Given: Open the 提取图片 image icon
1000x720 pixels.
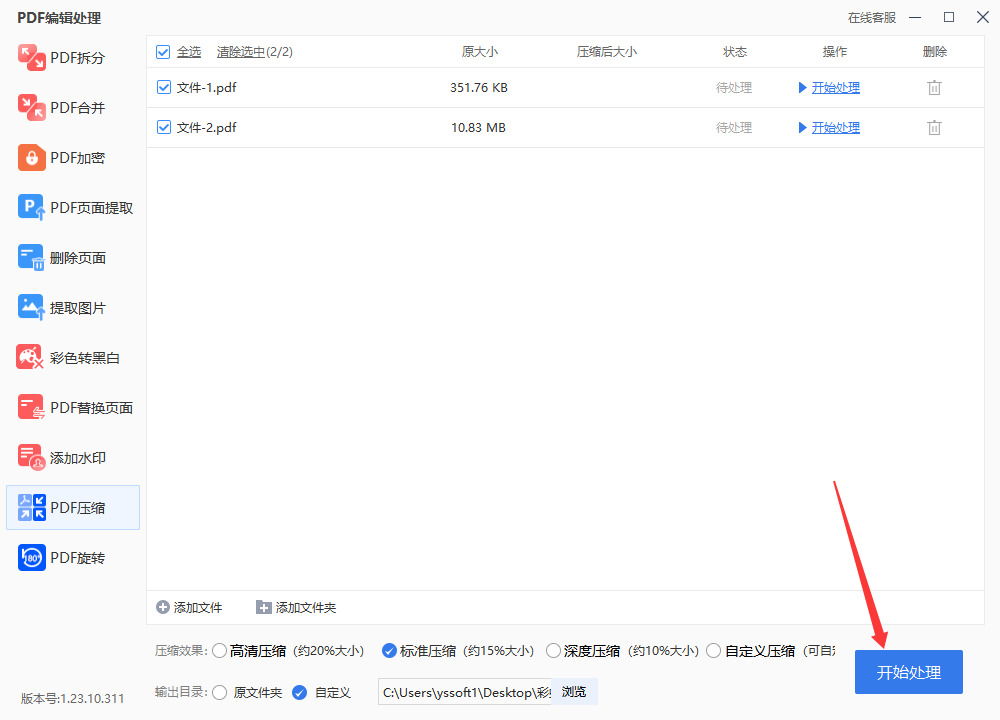Looking at the screenshot, I should point(31,307).
